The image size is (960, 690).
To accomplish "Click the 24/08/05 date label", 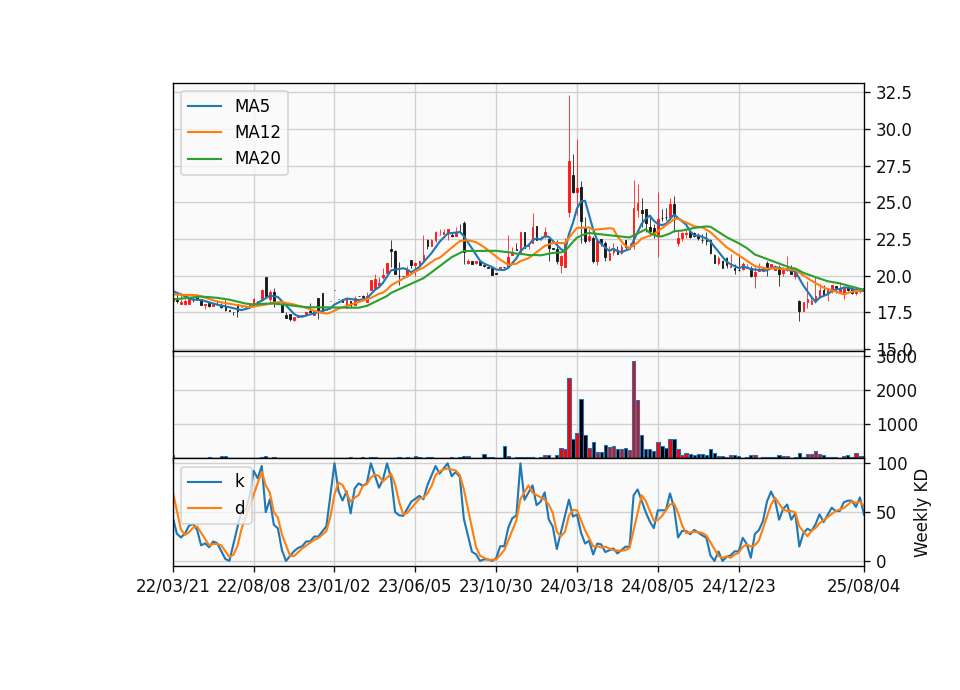I will click(x=658, y=586).
